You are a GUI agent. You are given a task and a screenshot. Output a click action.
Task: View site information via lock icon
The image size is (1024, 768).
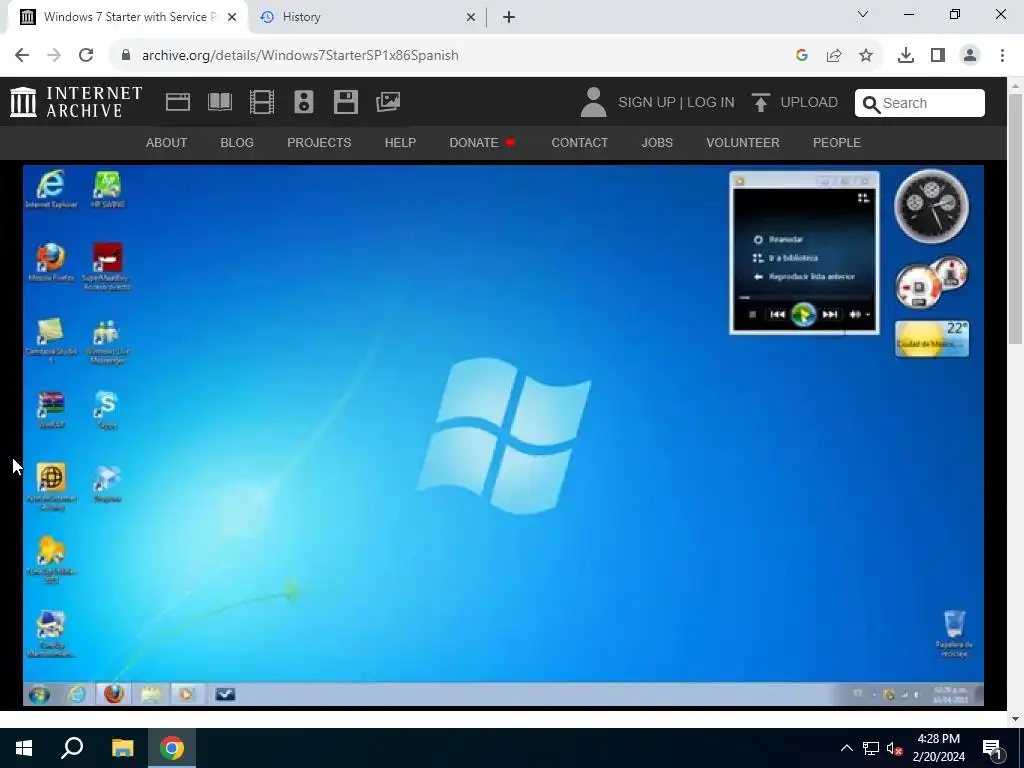click(x=126, y=55)
